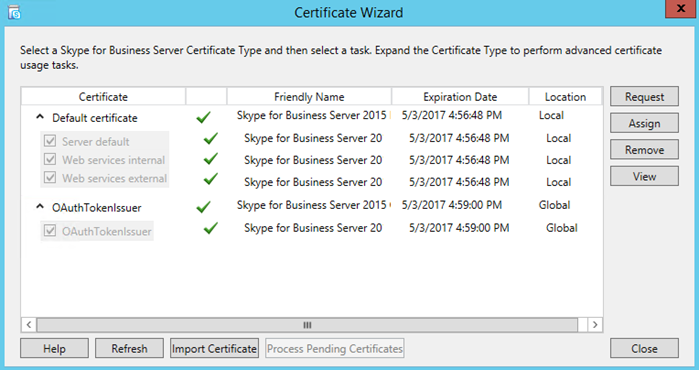This screenshot has width=699, height=370.
Task: Click the horizontal scrollbar right arrow
Action: [595, 325]
